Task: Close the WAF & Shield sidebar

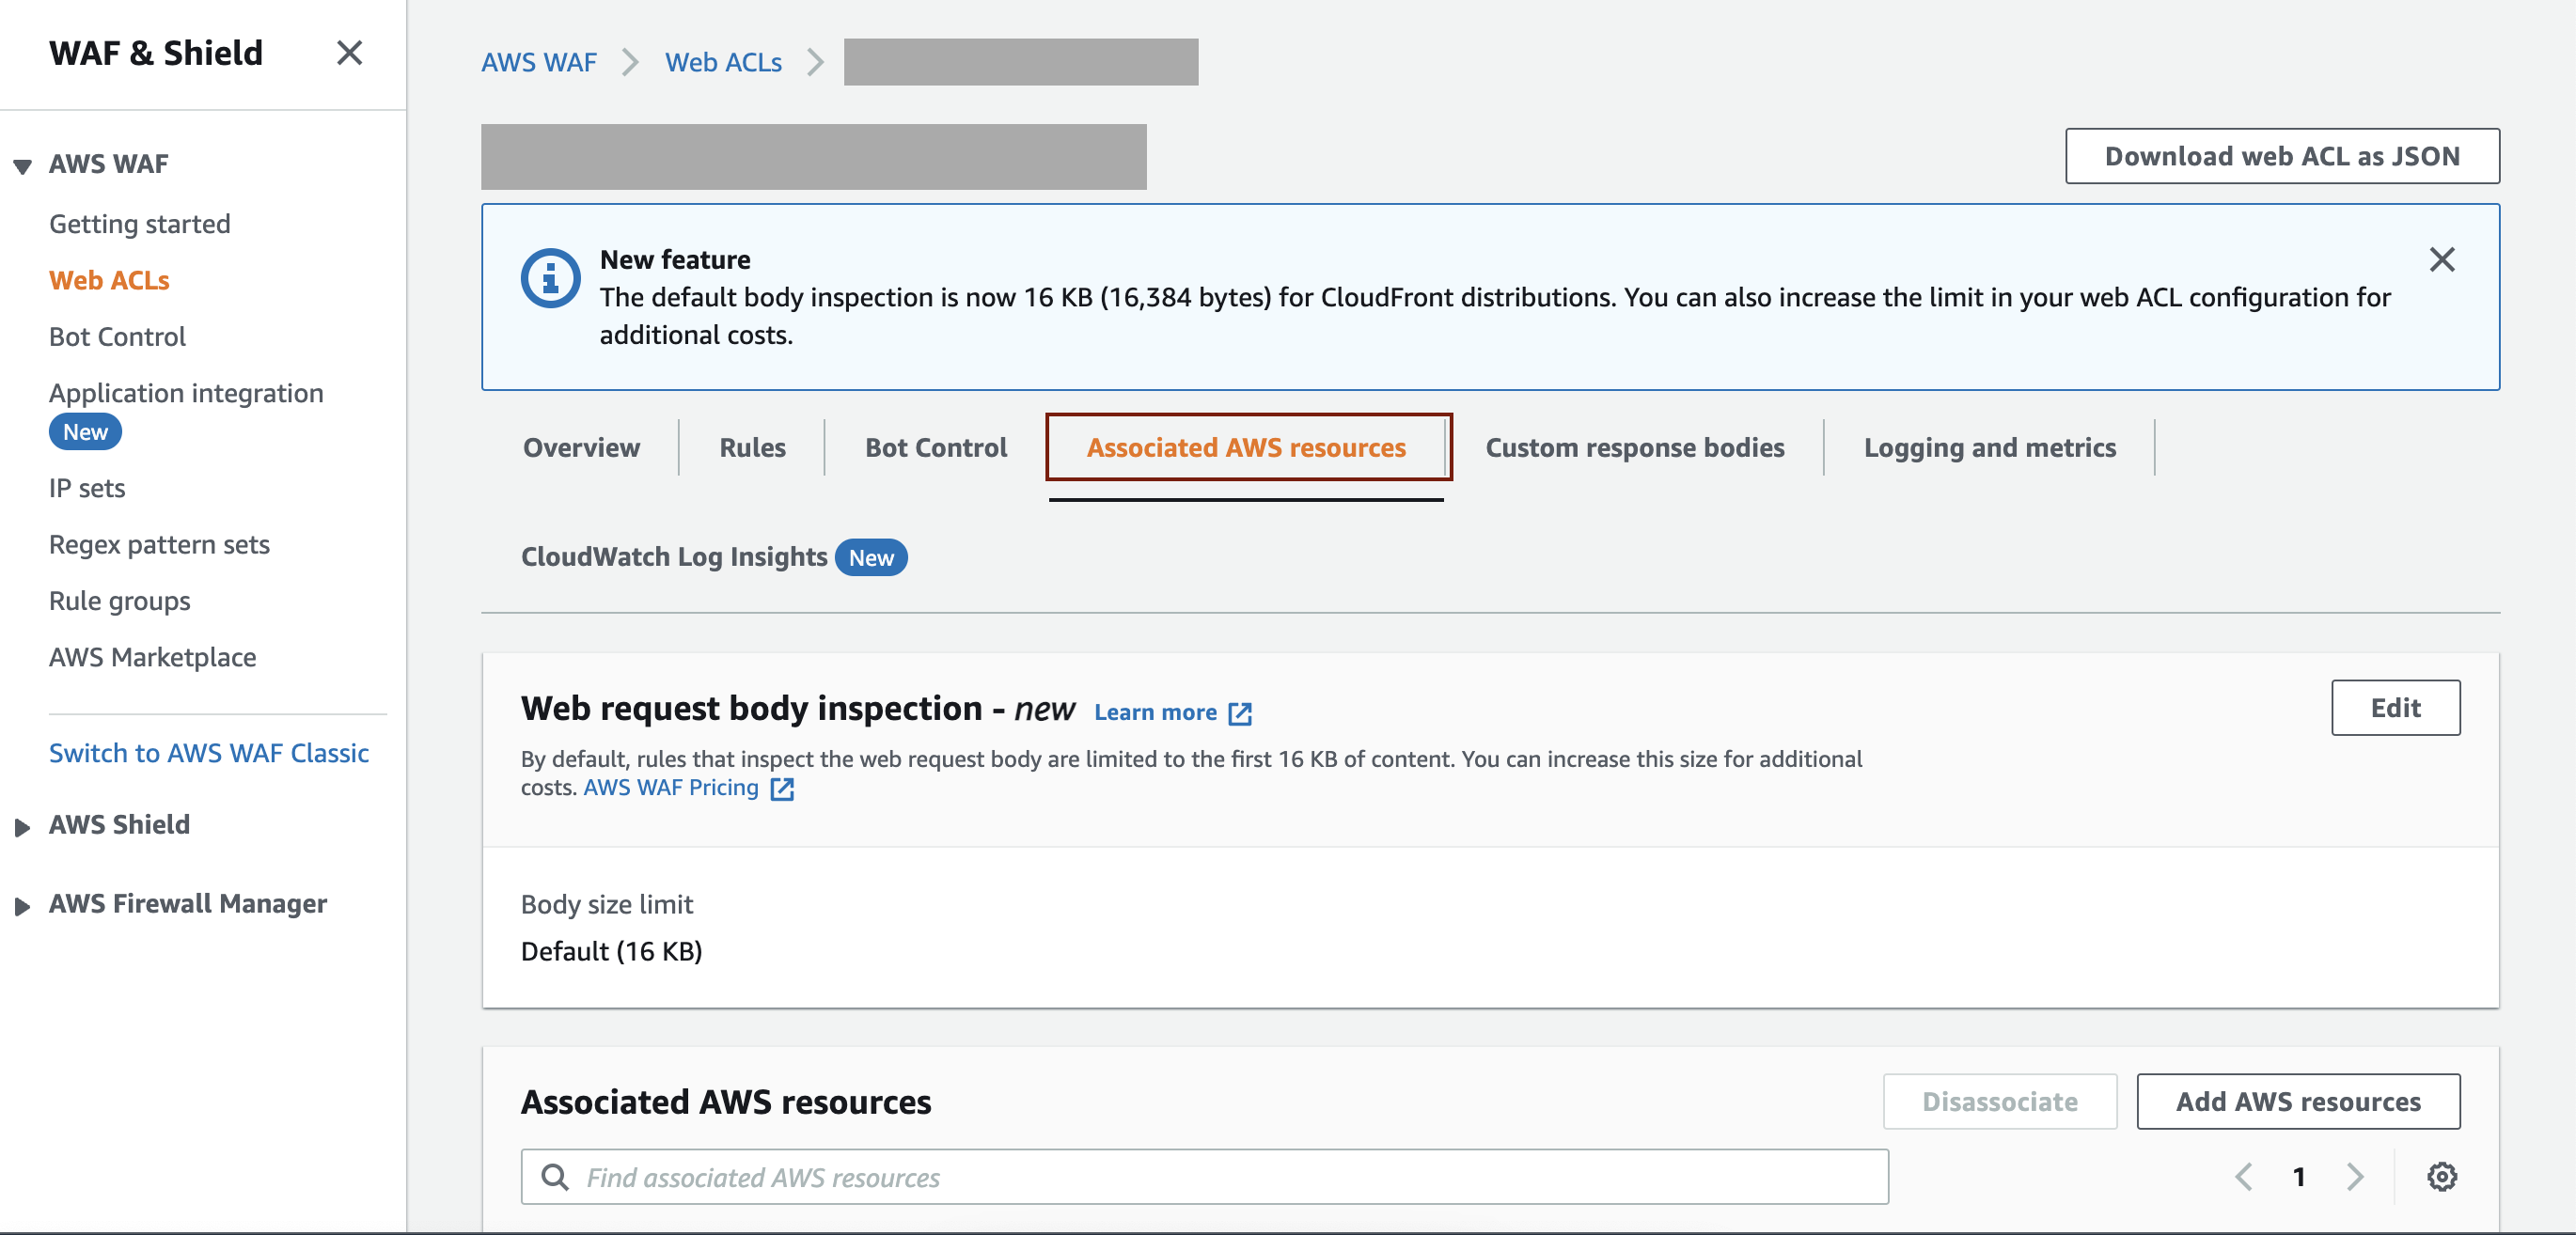Action: click(349, 53)
